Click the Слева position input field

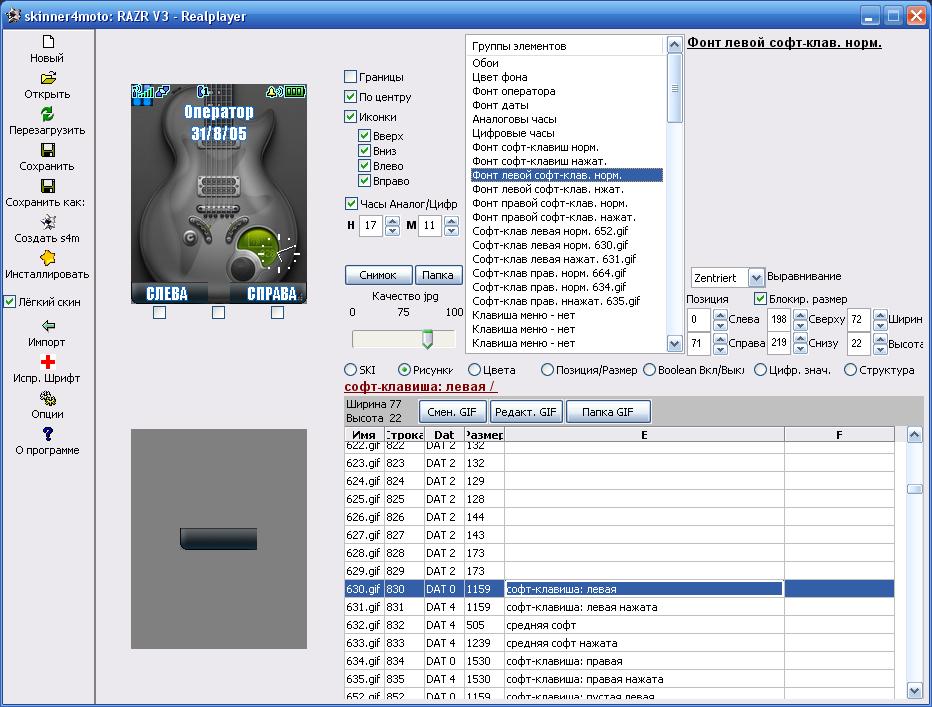[699, 319]
